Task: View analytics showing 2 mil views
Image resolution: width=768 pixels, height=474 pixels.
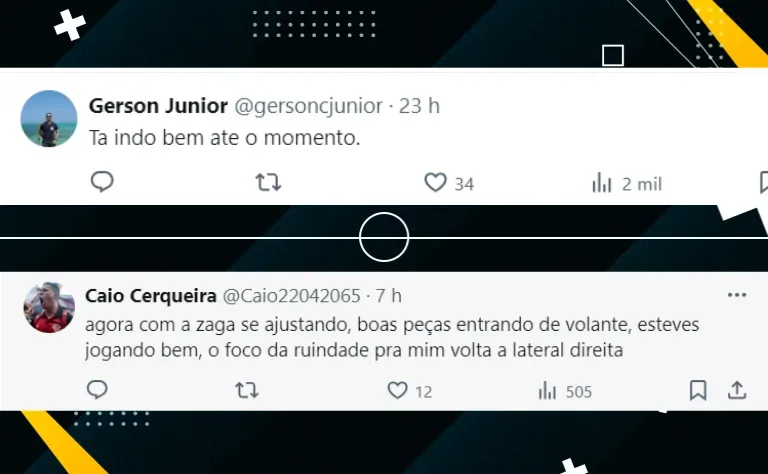Action: click(x=626, y=184)
